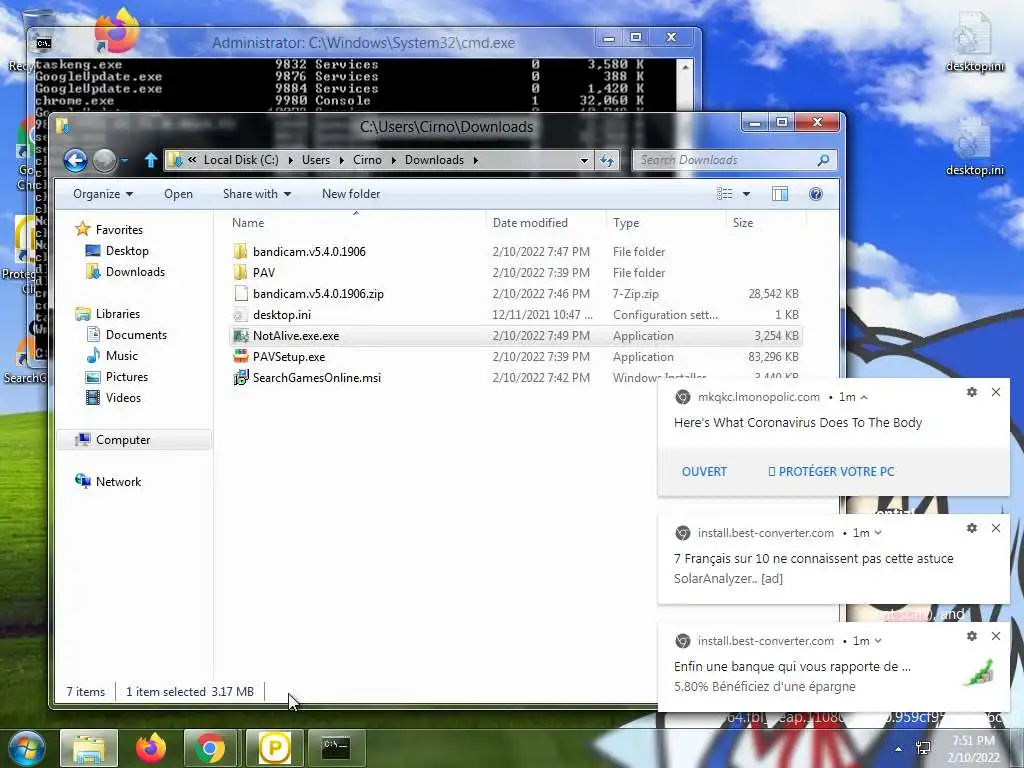Click OUVERT in coronavirus notification
The height and width of the screenshot is (768, 1024).
pos(704,472)
